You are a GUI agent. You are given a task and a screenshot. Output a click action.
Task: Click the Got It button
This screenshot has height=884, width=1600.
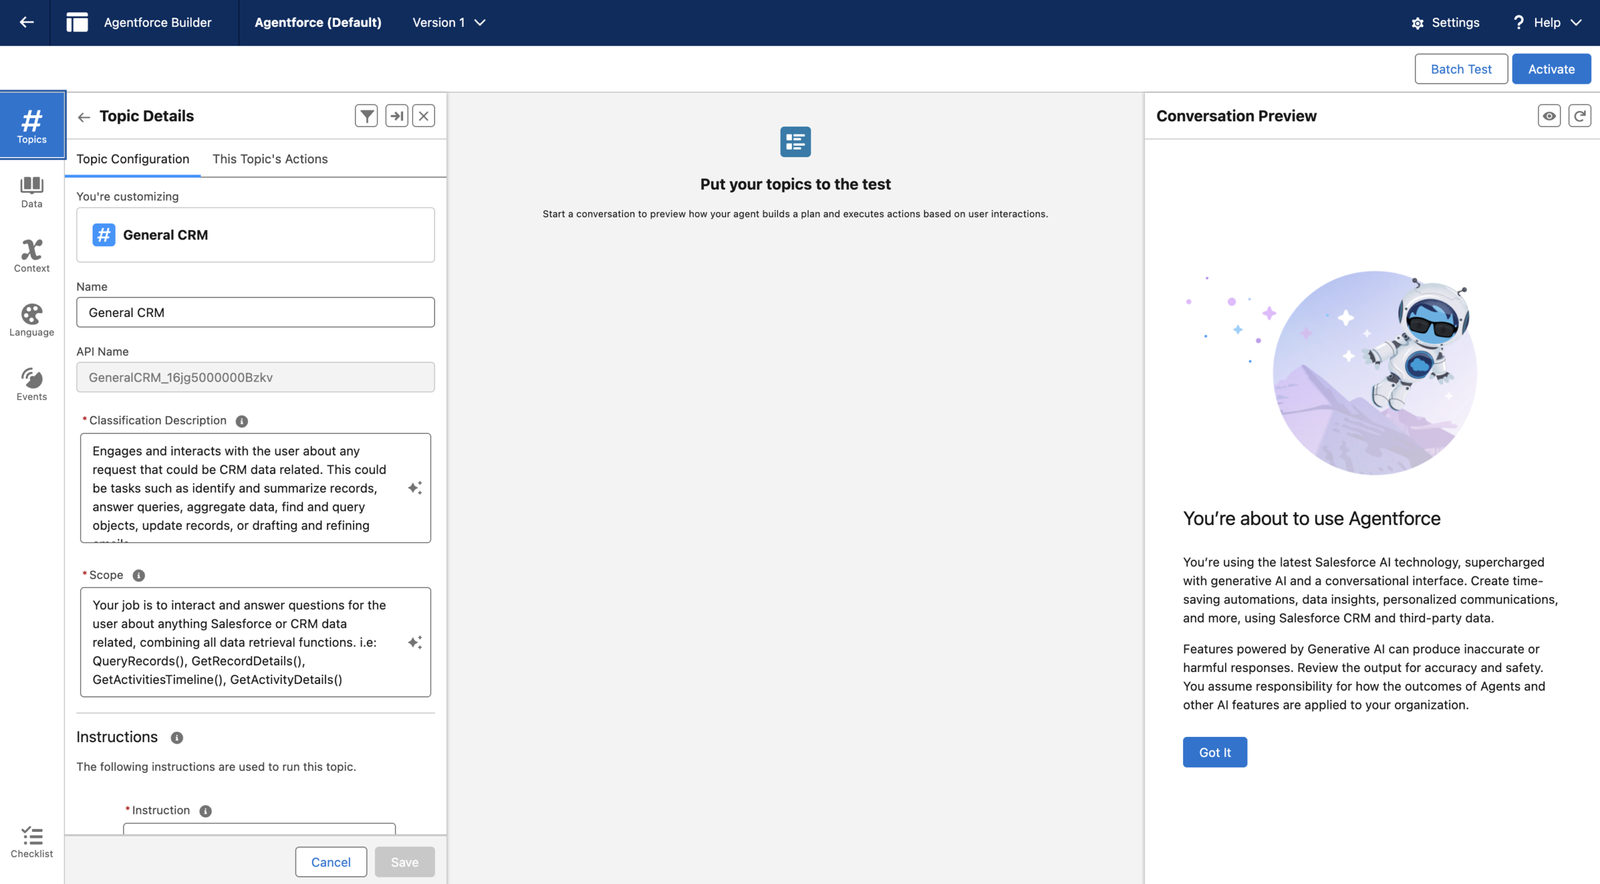click(1214, 752)
